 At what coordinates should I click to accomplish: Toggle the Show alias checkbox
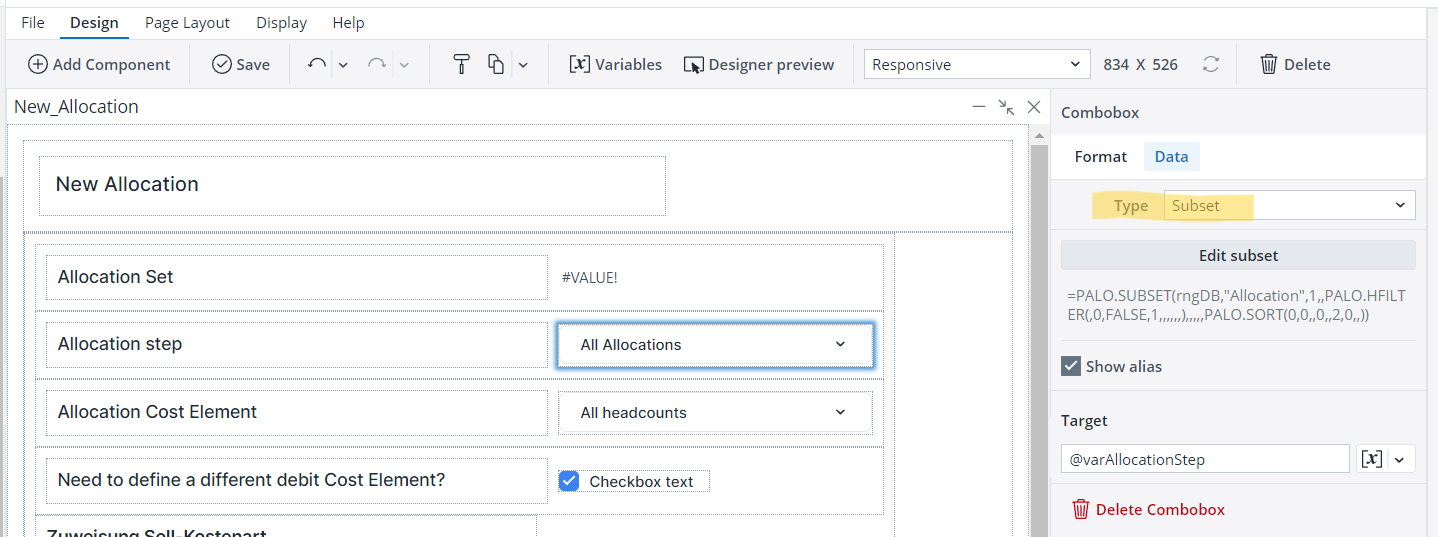pos(1071,366)
